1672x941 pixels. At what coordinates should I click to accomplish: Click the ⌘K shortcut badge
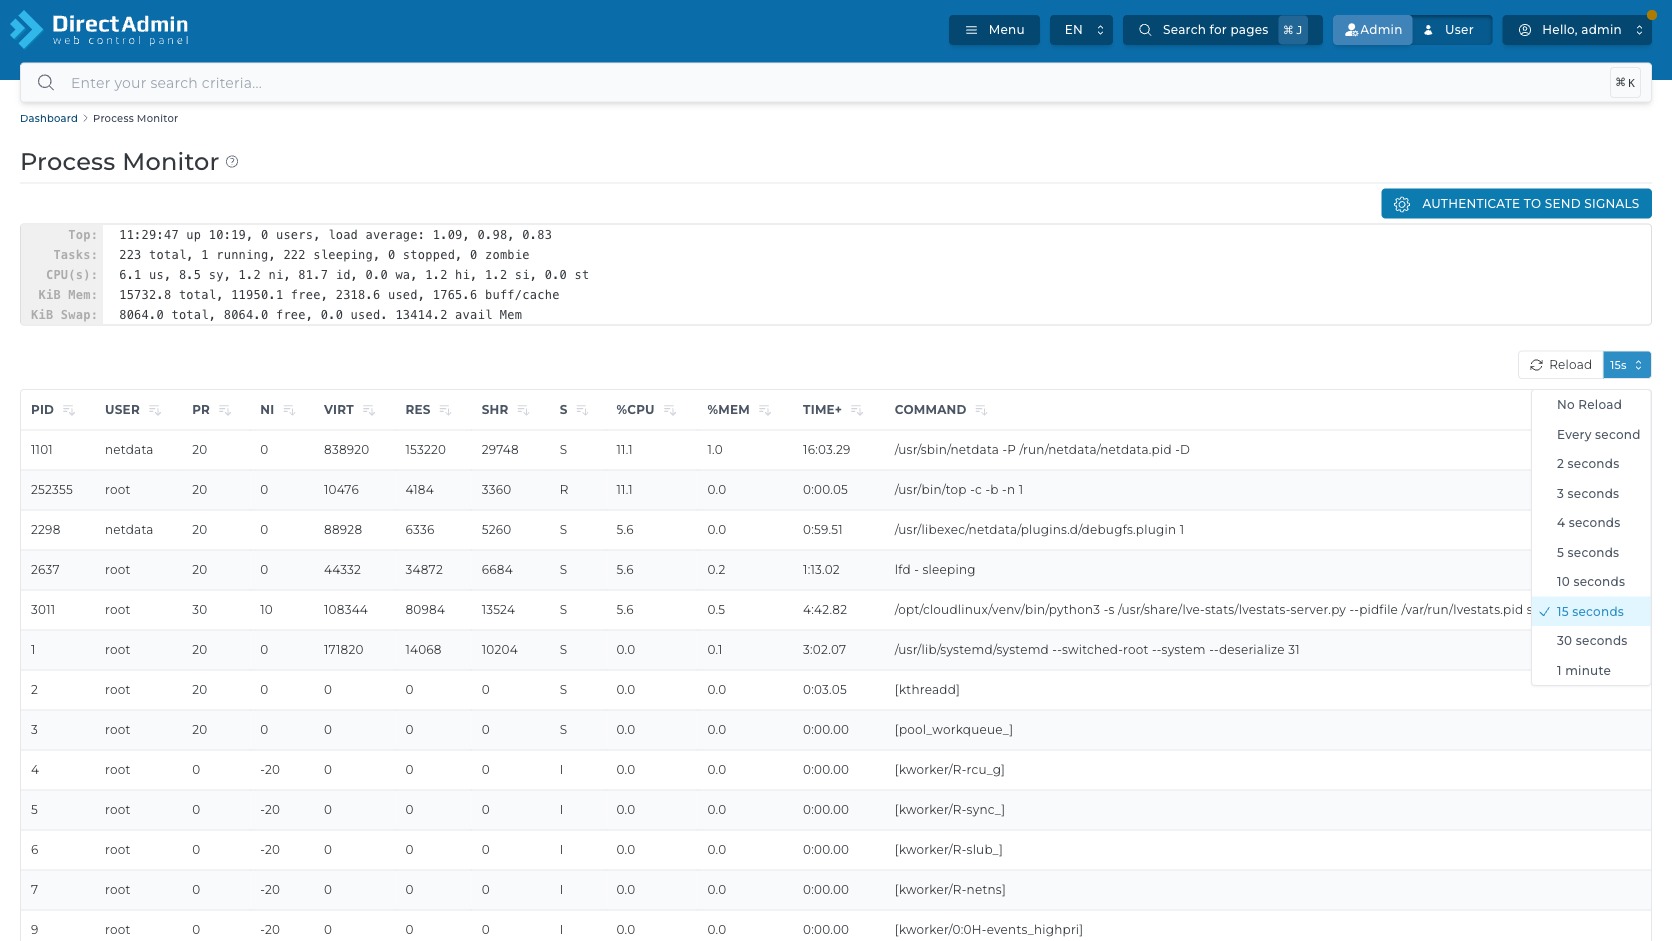point(1625,83)
